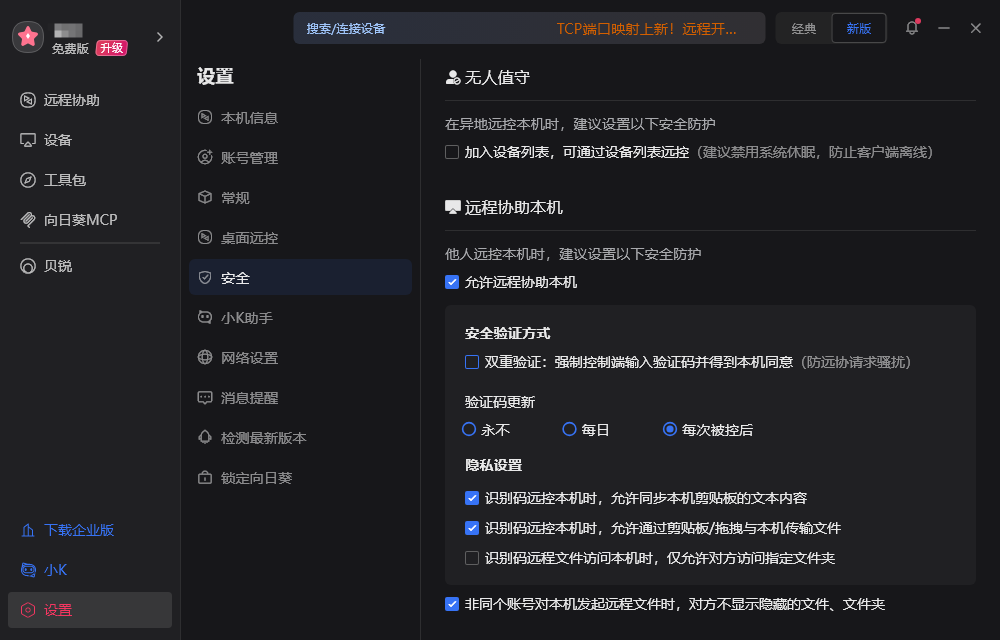Enable 加入设备列表 checkbox
Screen dimensions: 1000x640
click(452, 152)
